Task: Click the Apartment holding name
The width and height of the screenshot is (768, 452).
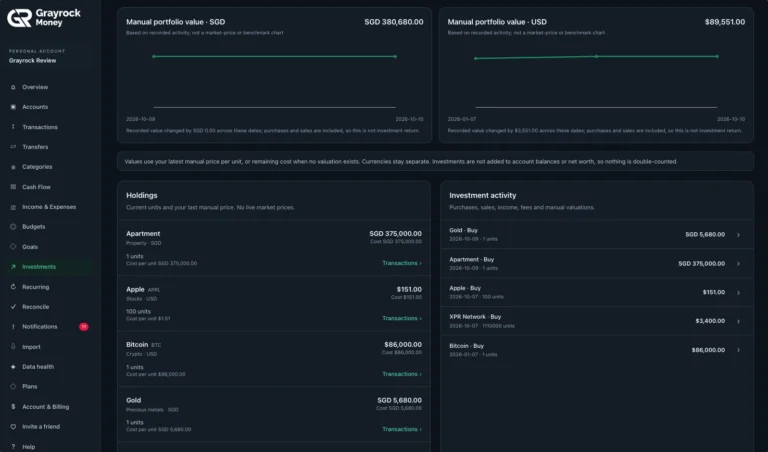Action: tap(143, 234)
